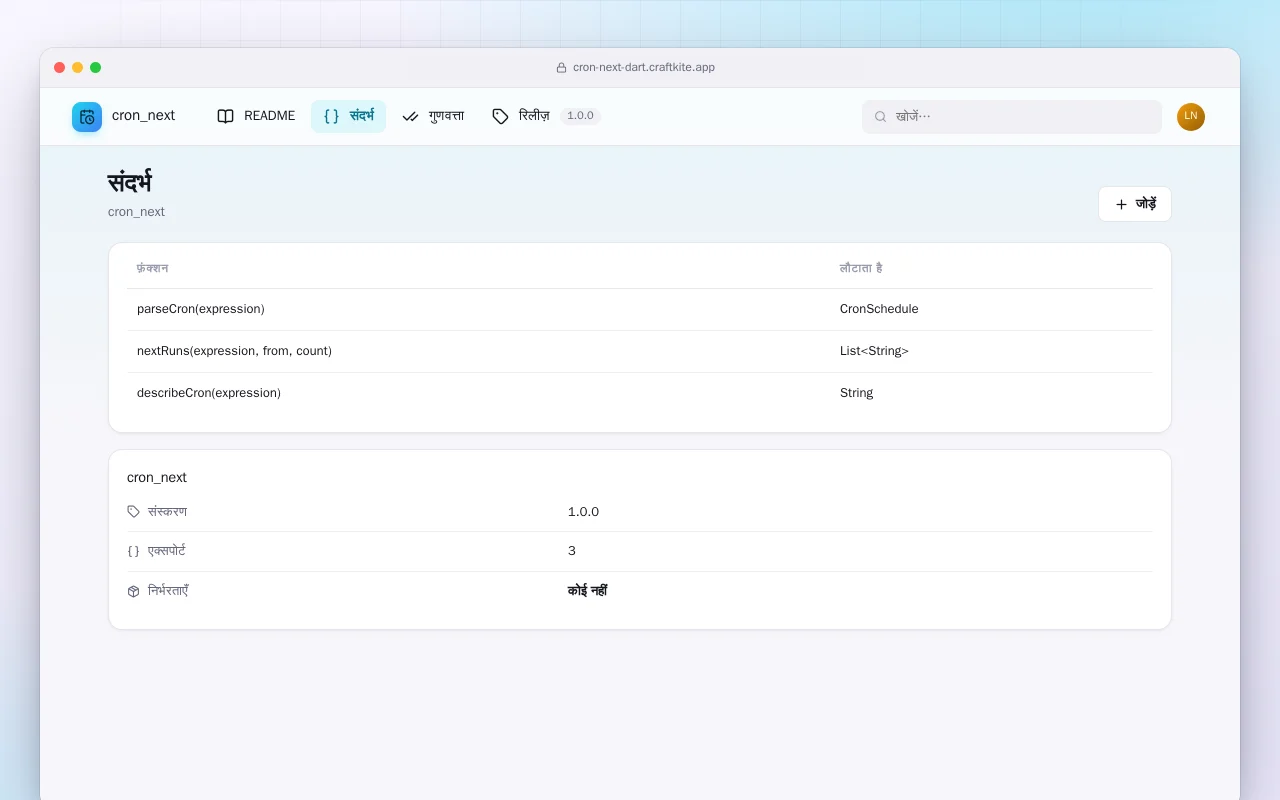Switch to the संदर्भ tab

coord(348,116)
